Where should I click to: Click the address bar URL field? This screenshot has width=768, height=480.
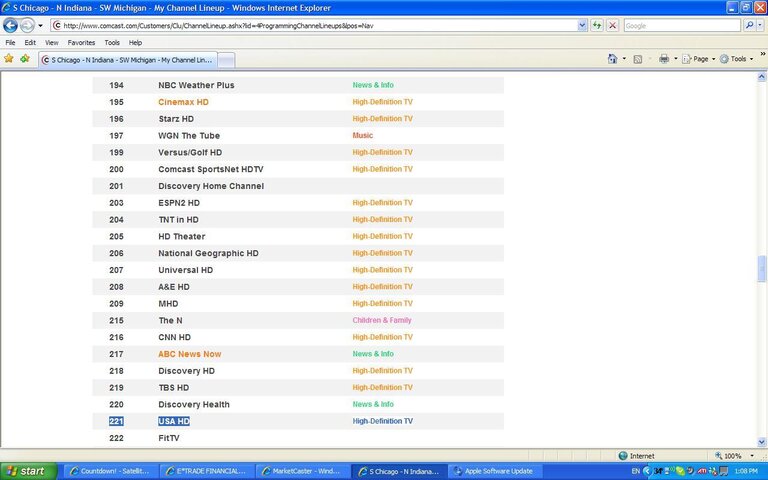click(314, 25)
